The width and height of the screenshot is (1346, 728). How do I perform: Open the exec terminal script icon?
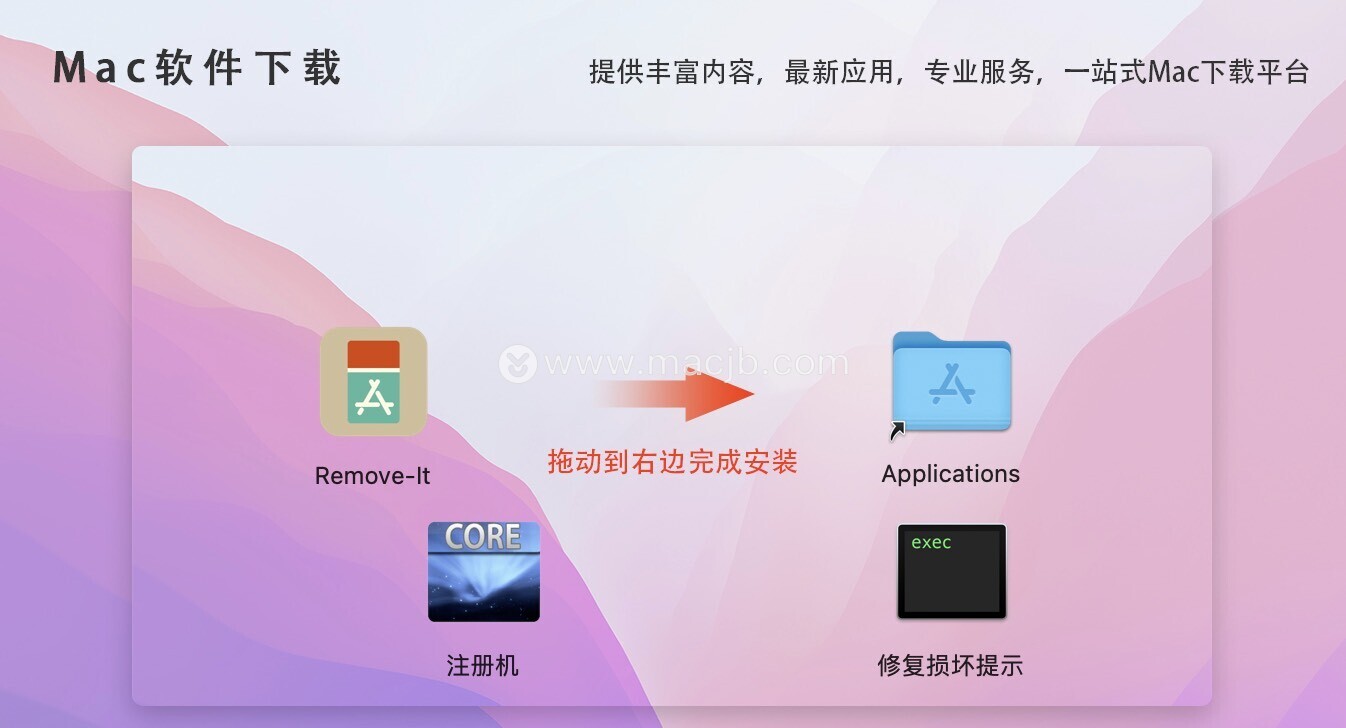click(951, 572)
